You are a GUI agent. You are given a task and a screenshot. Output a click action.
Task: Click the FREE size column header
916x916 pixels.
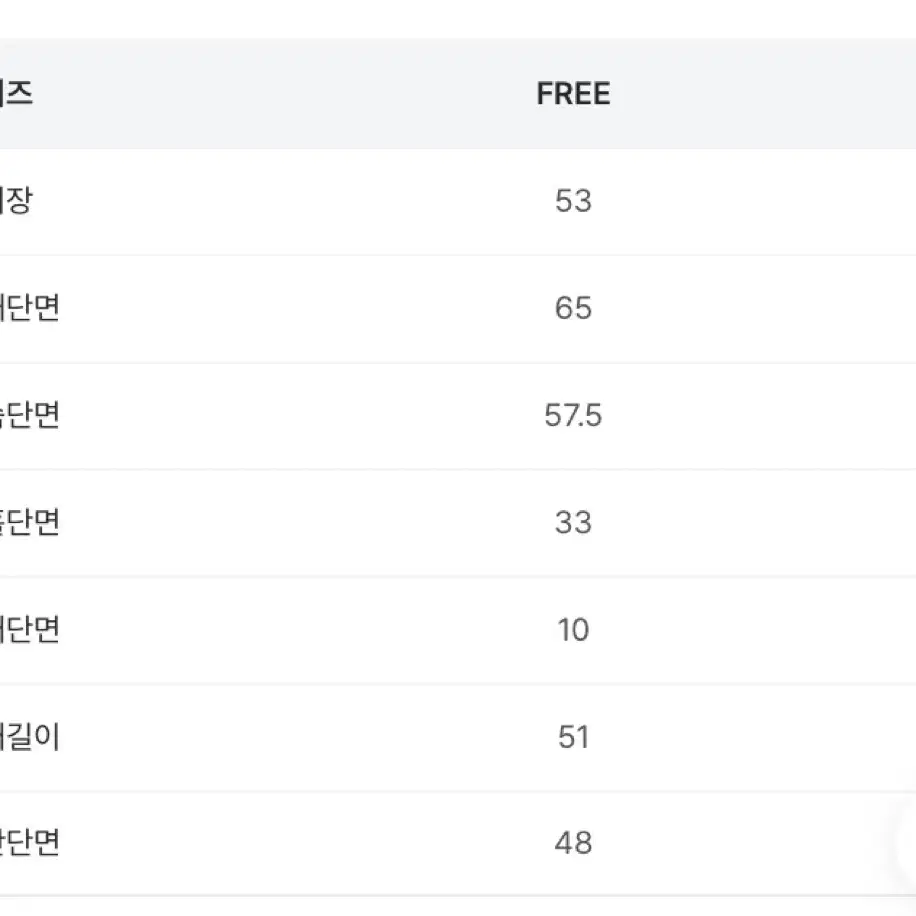[x=573, y=93]
